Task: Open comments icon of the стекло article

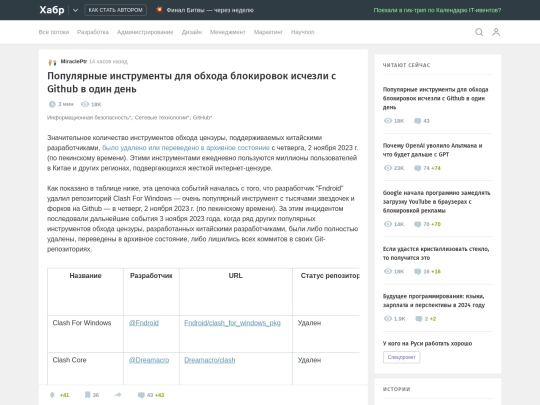Action: 417,271
